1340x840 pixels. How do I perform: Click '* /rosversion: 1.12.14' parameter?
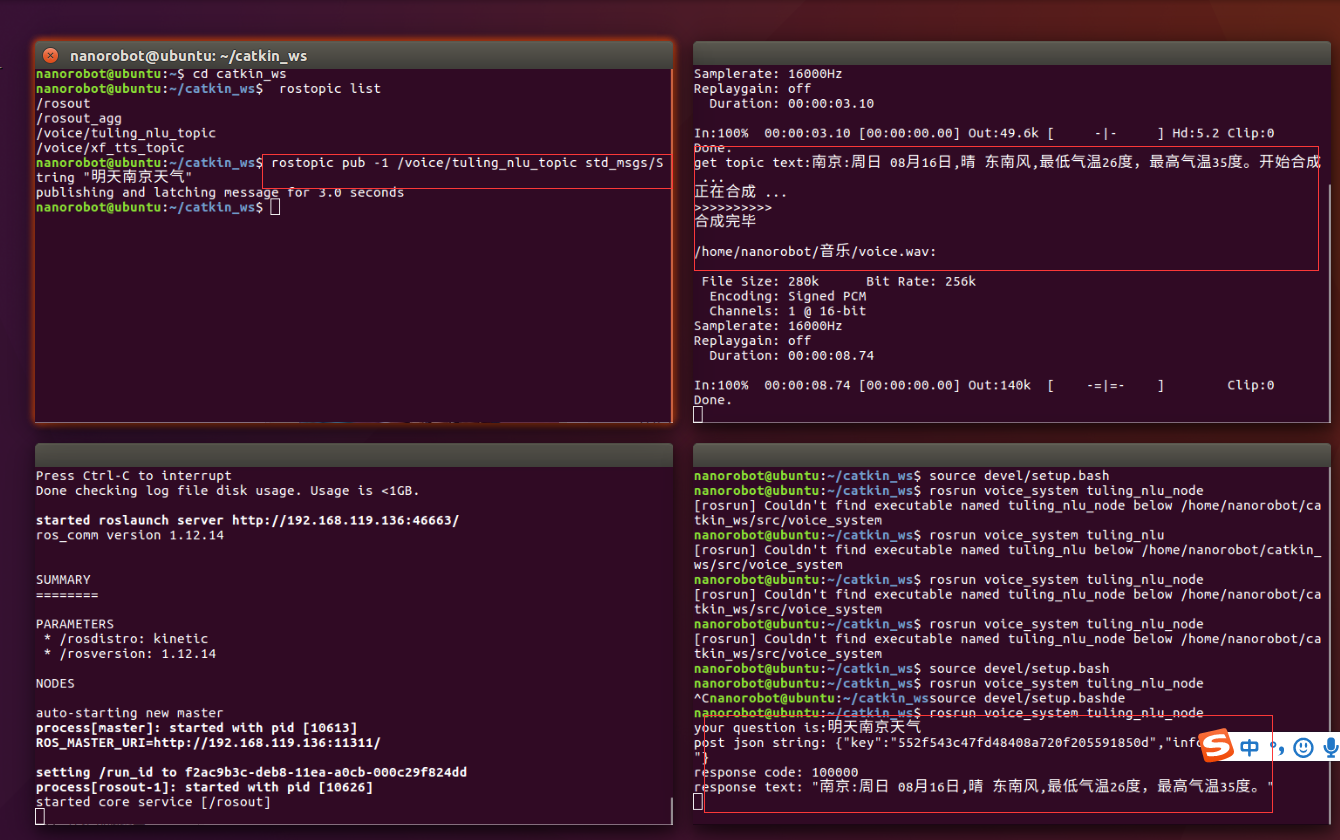(130, 653)
